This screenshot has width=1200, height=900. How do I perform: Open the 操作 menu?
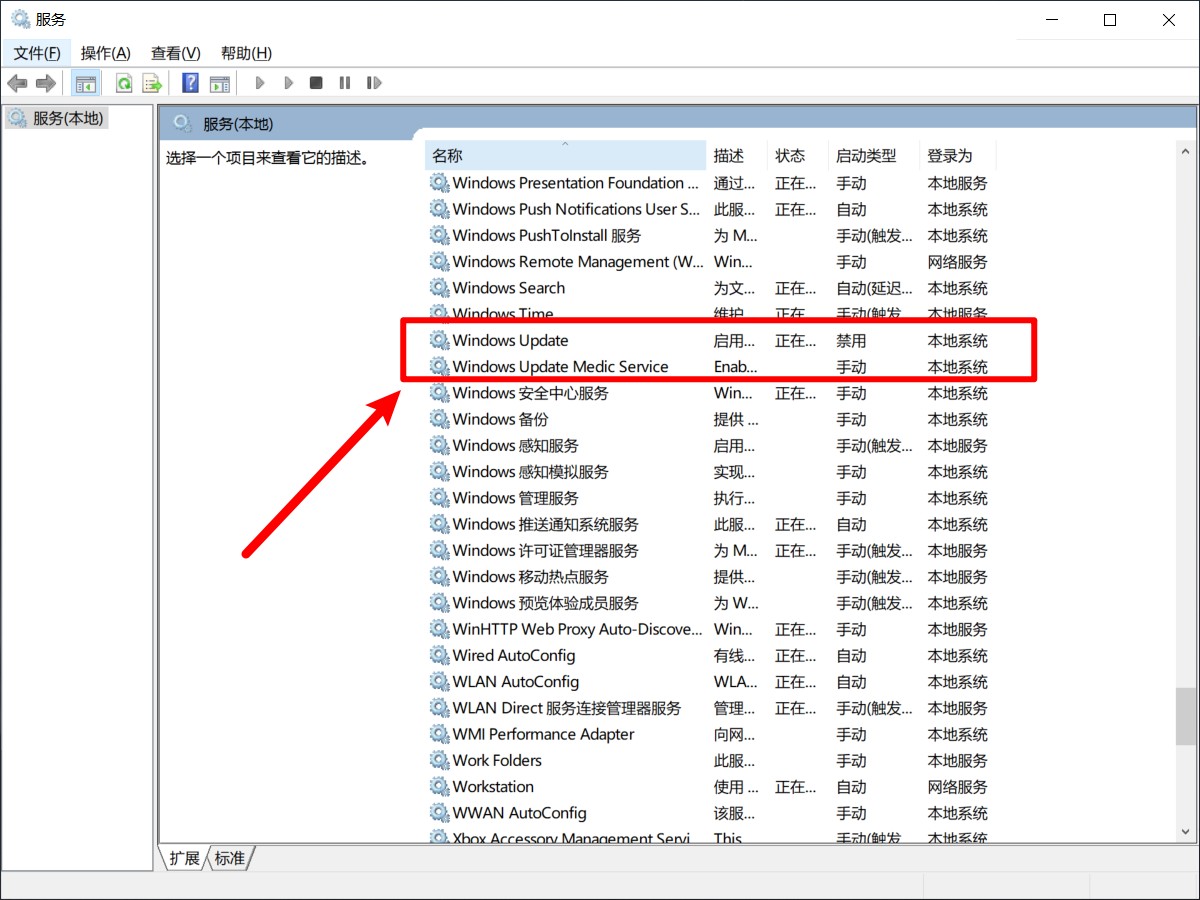pyautogui.click(x=105, y=52)
